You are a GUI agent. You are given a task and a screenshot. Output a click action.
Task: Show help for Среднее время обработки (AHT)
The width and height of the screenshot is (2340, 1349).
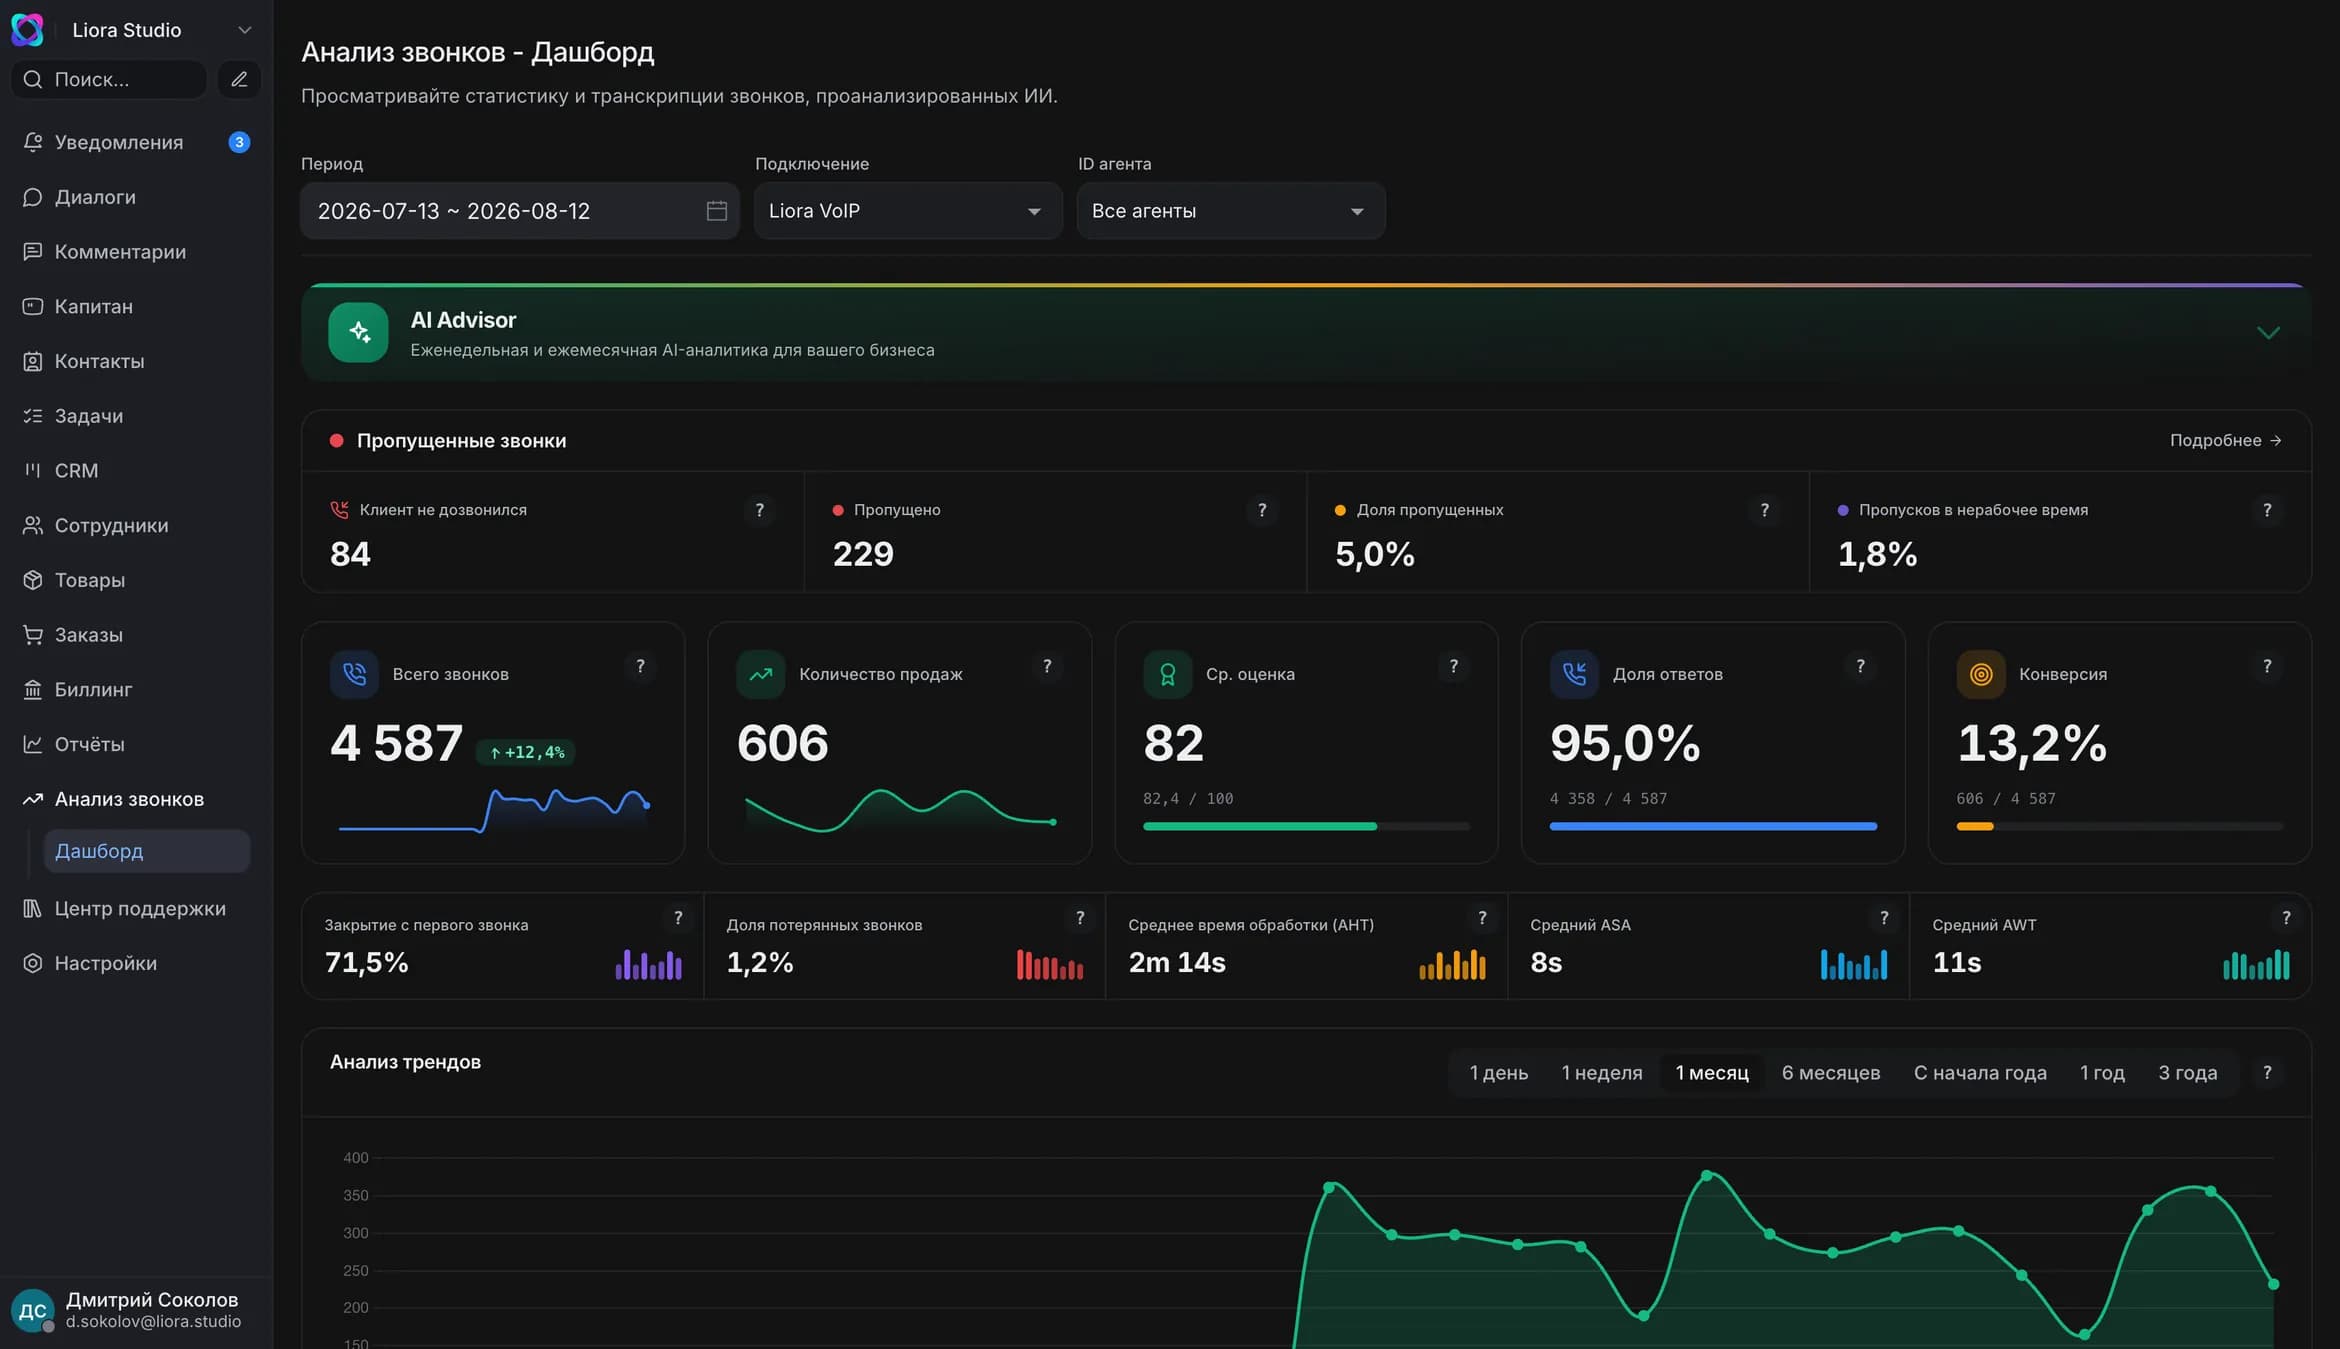coord(1482,918)
